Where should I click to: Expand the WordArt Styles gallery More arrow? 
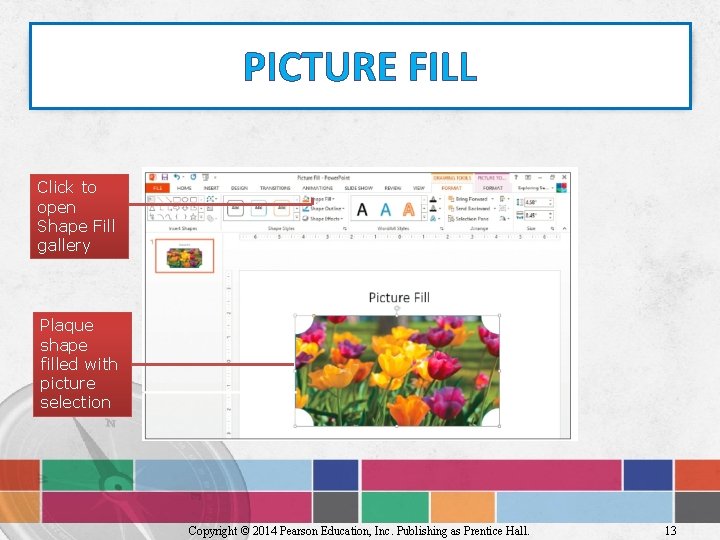(424, 217)
